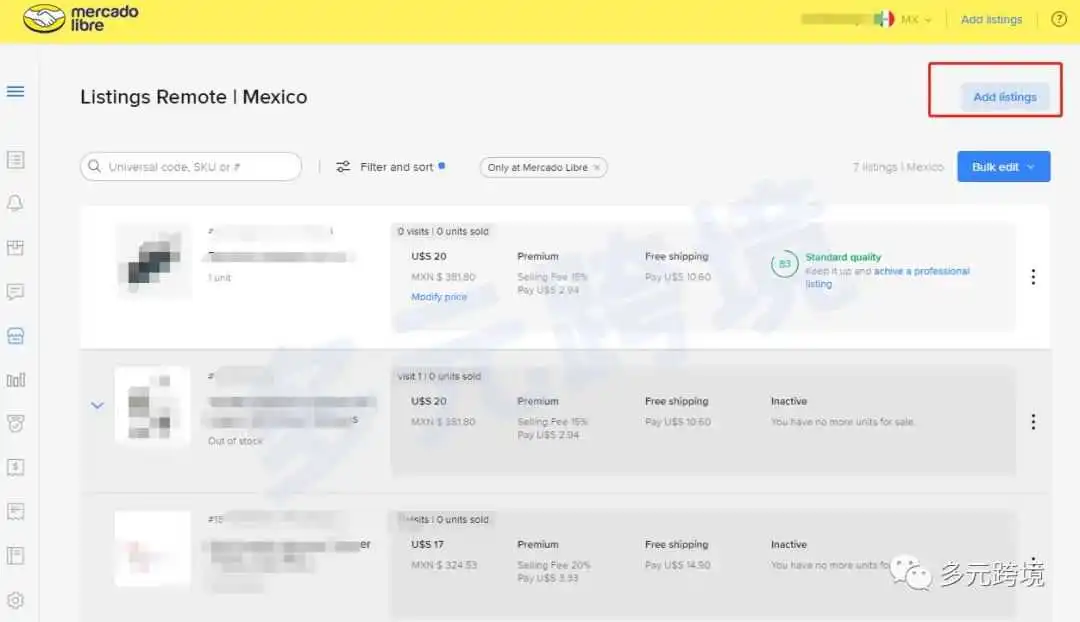Click the Standard quality label
The image size is (1080, 622).
[843, 257]
